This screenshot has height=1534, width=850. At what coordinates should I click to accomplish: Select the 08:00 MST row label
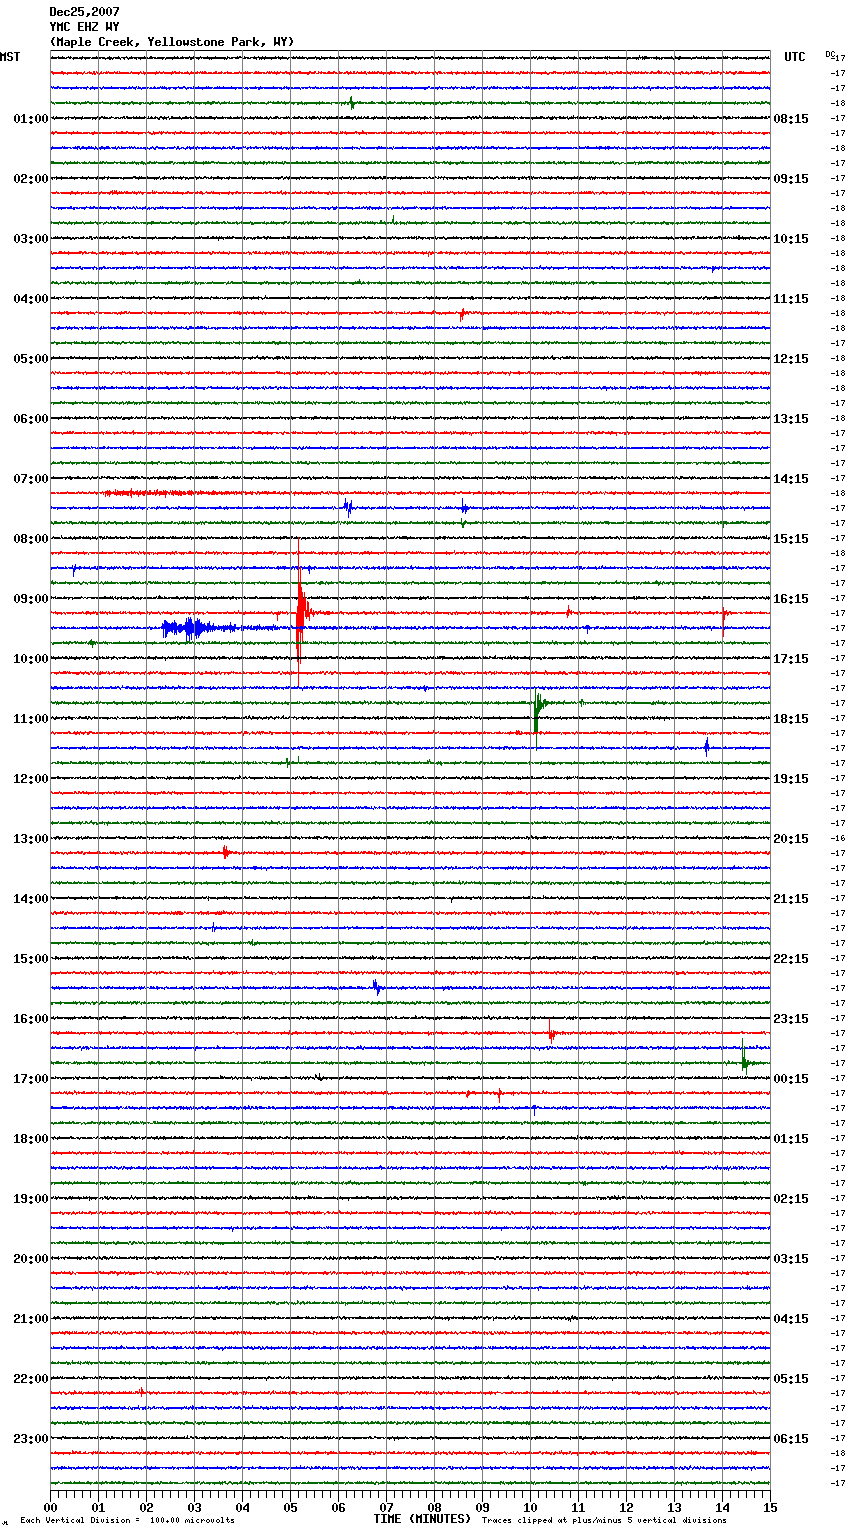31,539
